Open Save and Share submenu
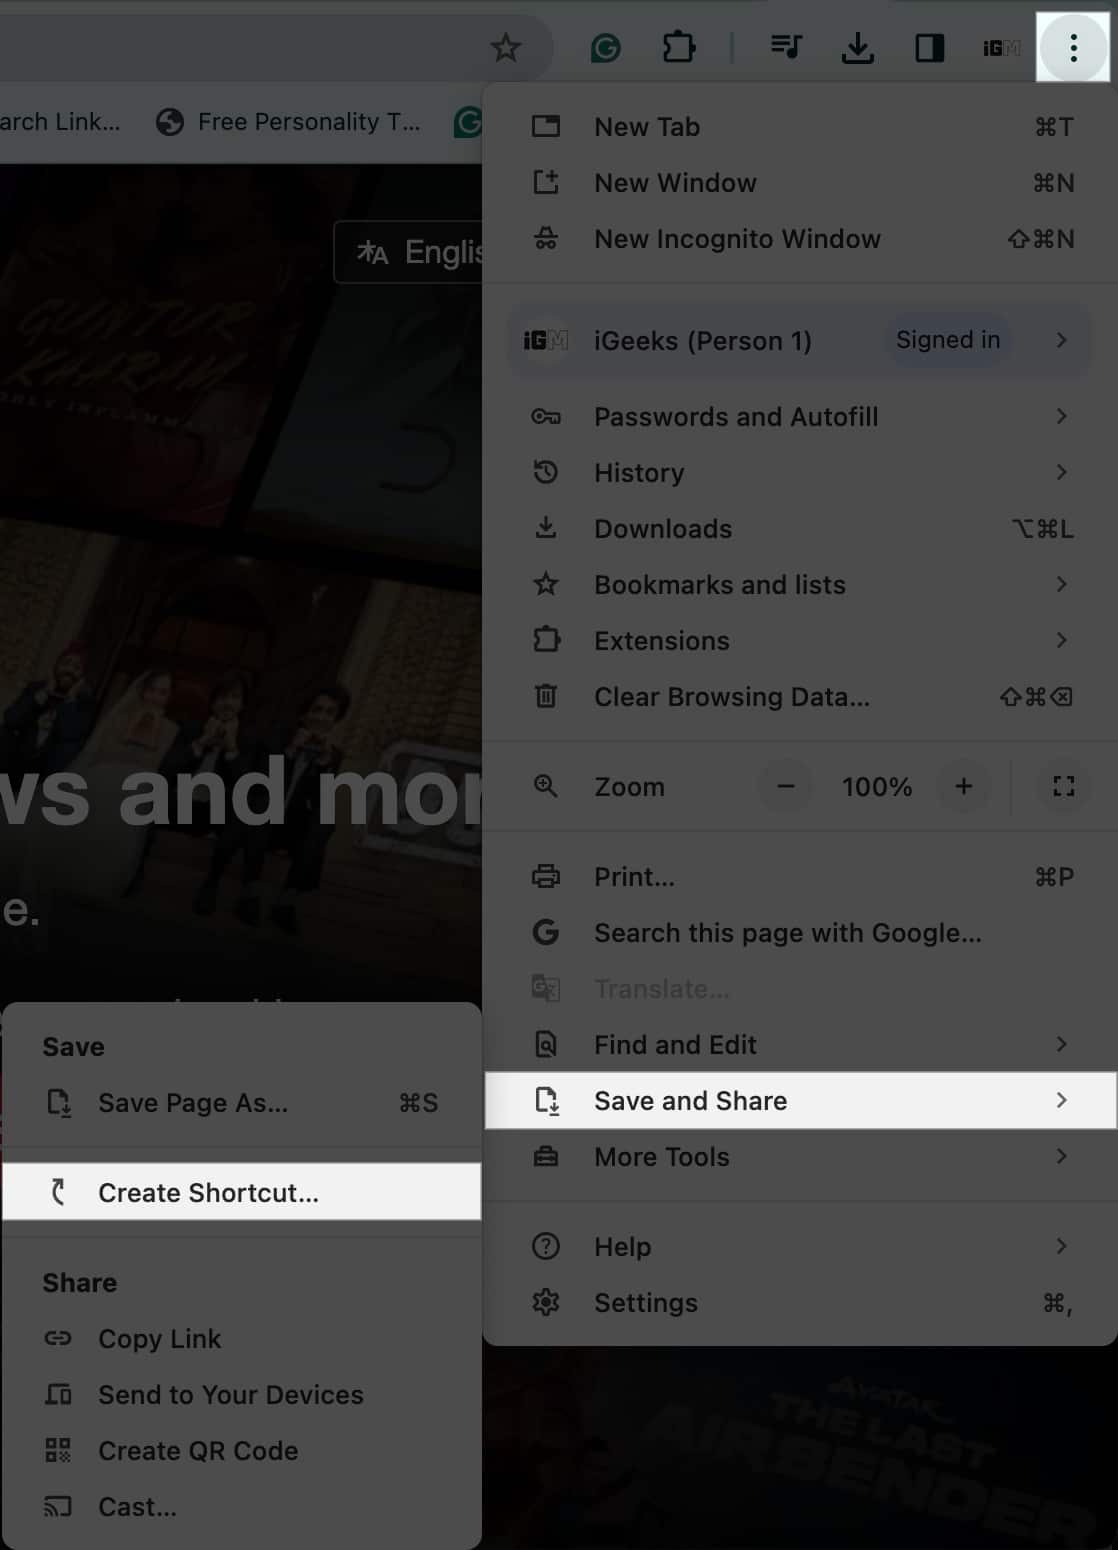 pos(800,1101)
